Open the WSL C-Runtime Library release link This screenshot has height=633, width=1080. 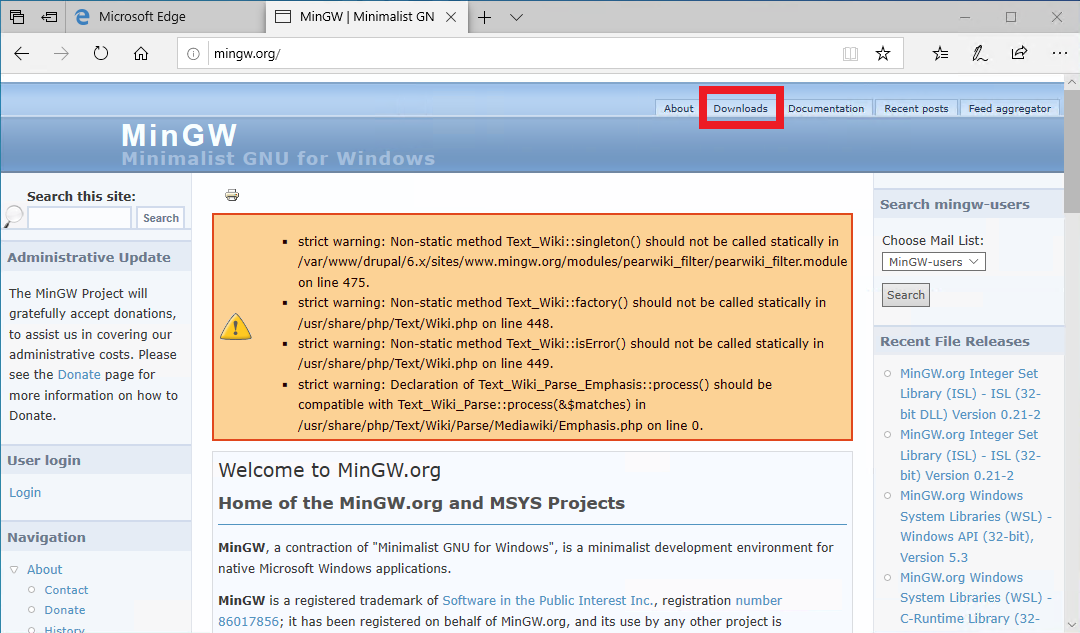pos(975,598)
